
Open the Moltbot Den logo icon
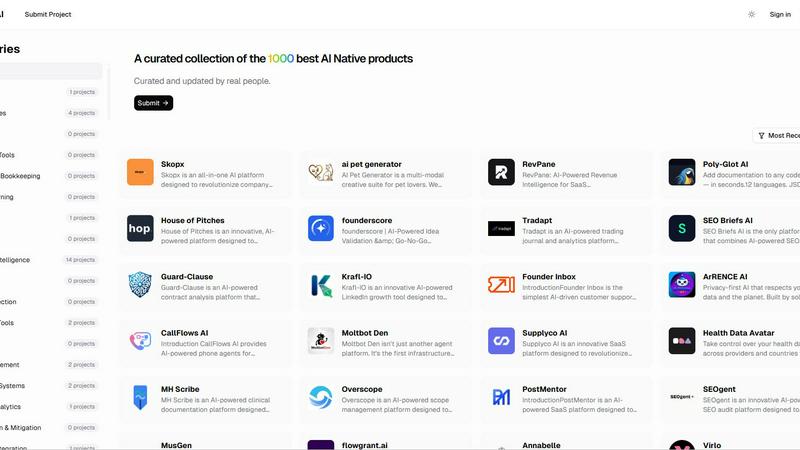(x=321, y=340)
